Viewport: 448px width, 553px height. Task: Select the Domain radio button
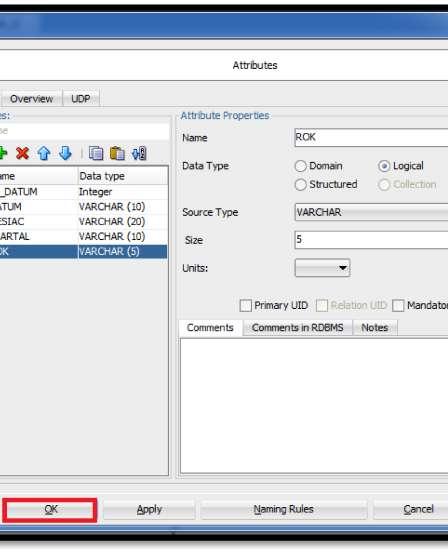coord(300,166)
